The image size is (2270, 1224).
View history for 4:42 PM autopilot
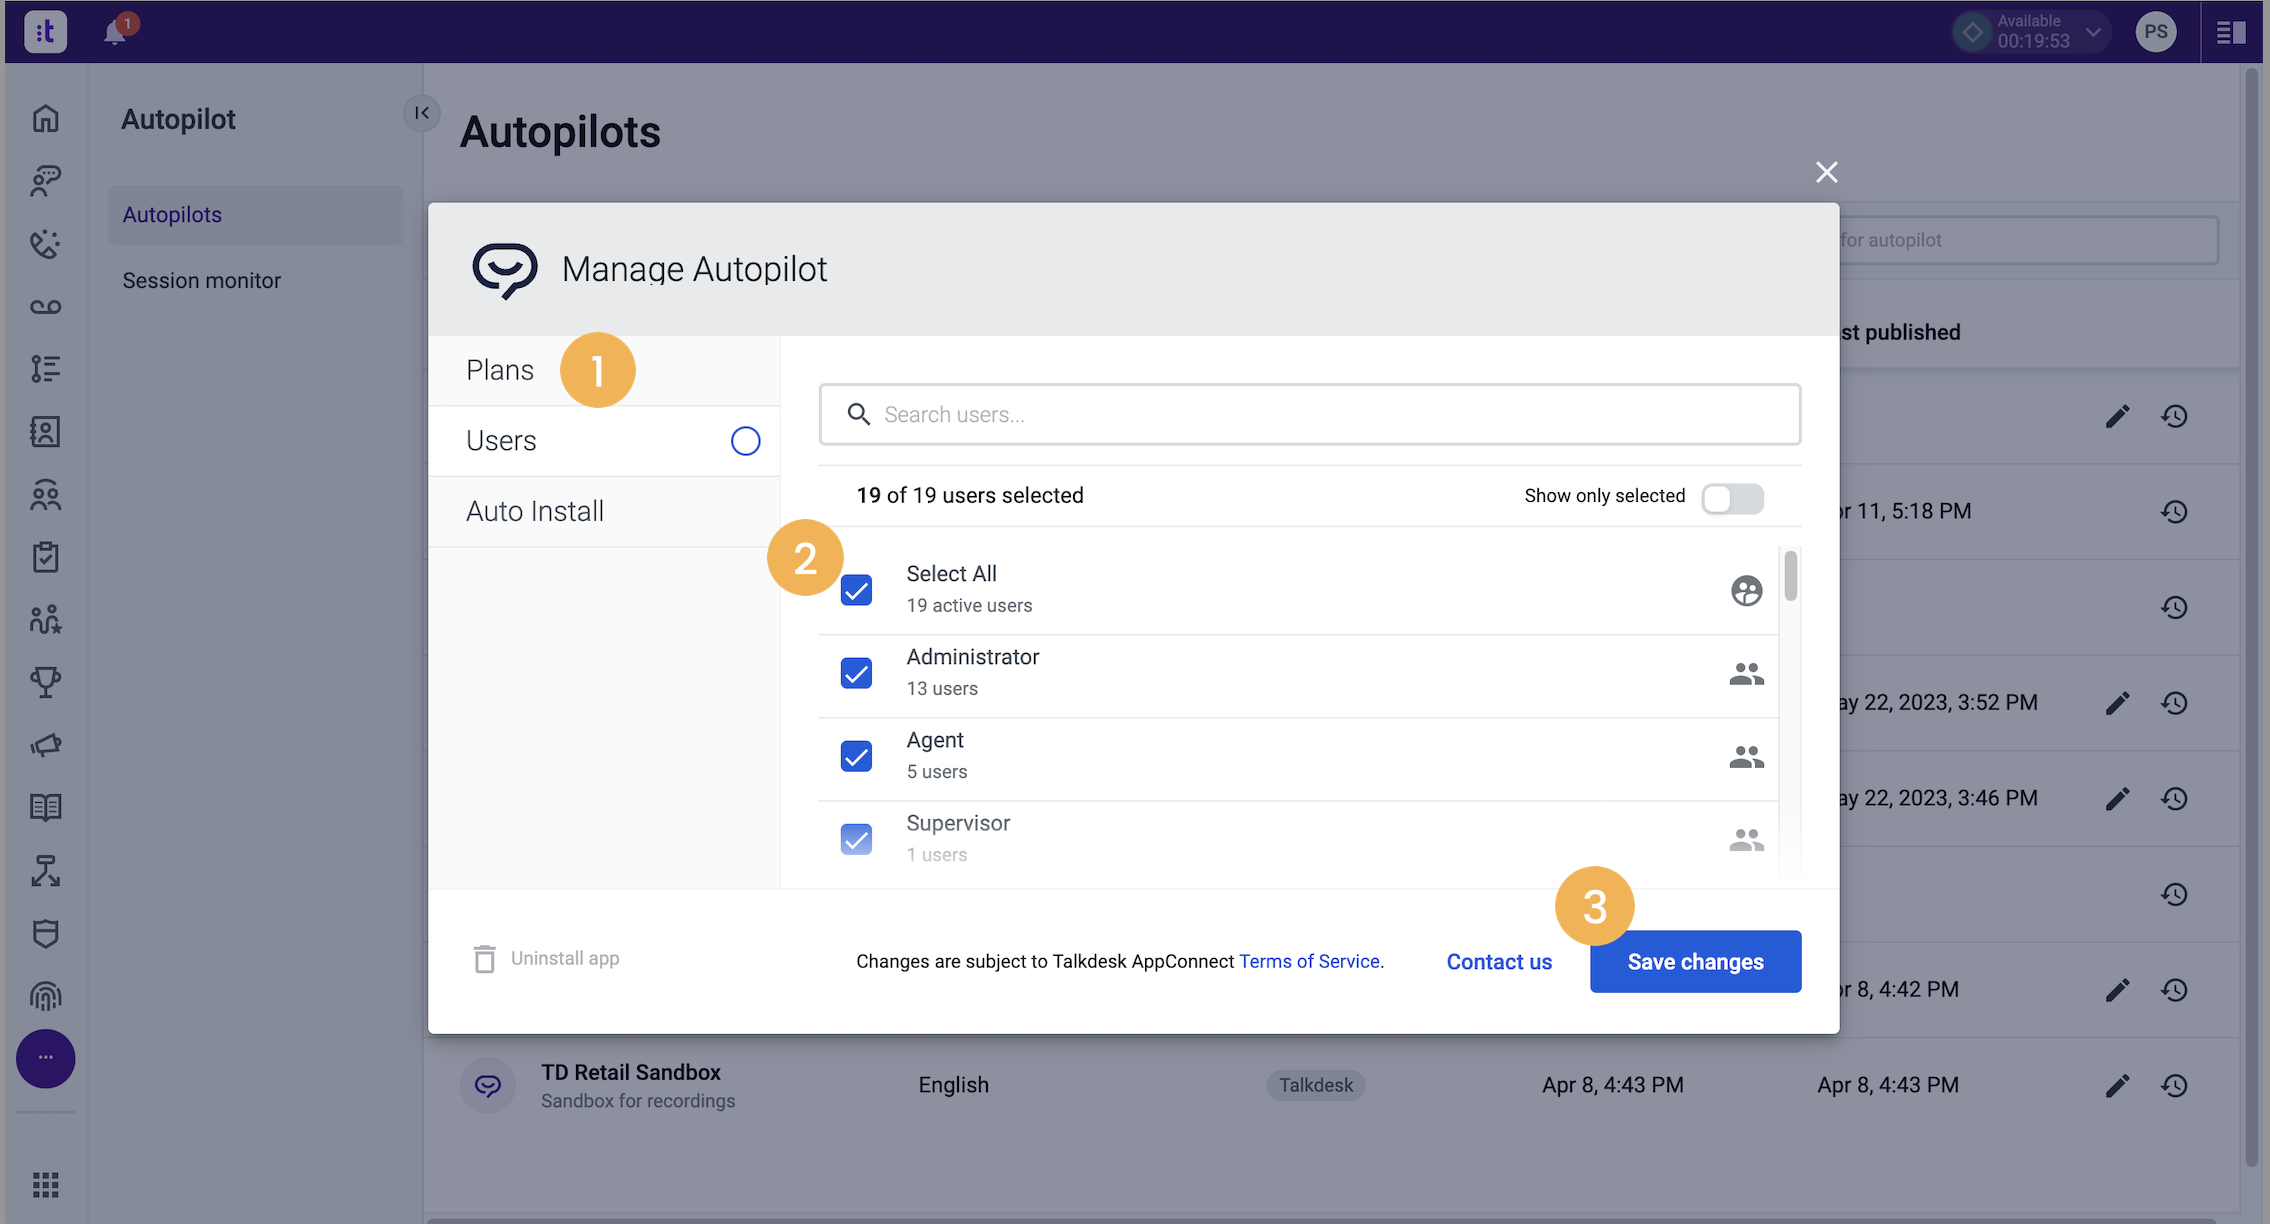[x=2174, y=990]
